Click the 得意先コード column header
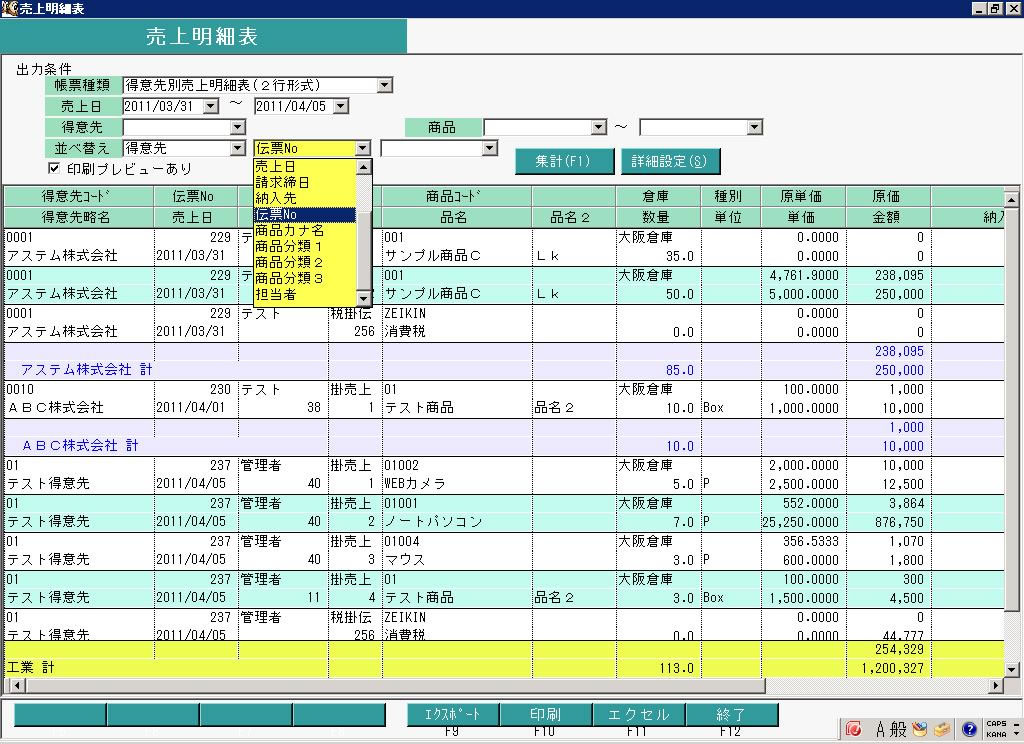The height and width of the screenshot is (744, 1024). 78,196
